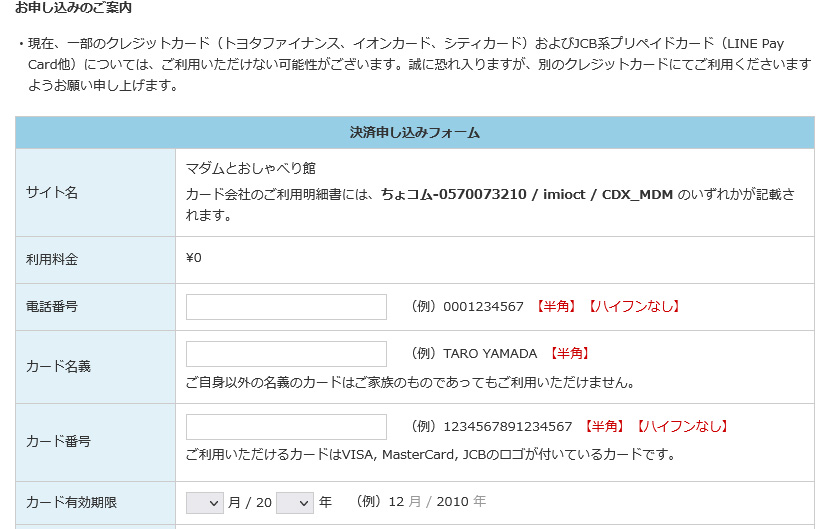Click the red ハイフンなし note beside phone field
Screen dimensions: 830x529
pos(633,307)
